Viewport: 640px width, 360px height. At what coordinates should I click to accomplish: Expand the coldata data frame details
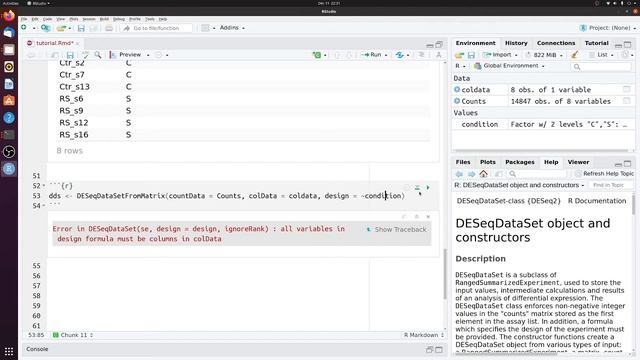click(457, 89)
